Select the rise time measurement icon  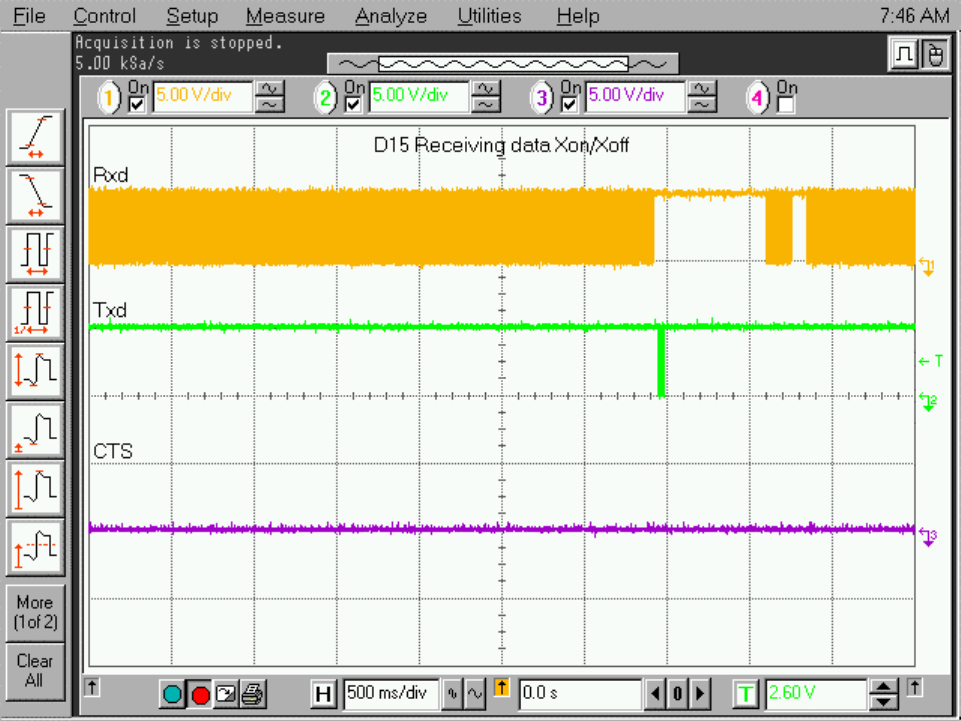coord(36,137)
